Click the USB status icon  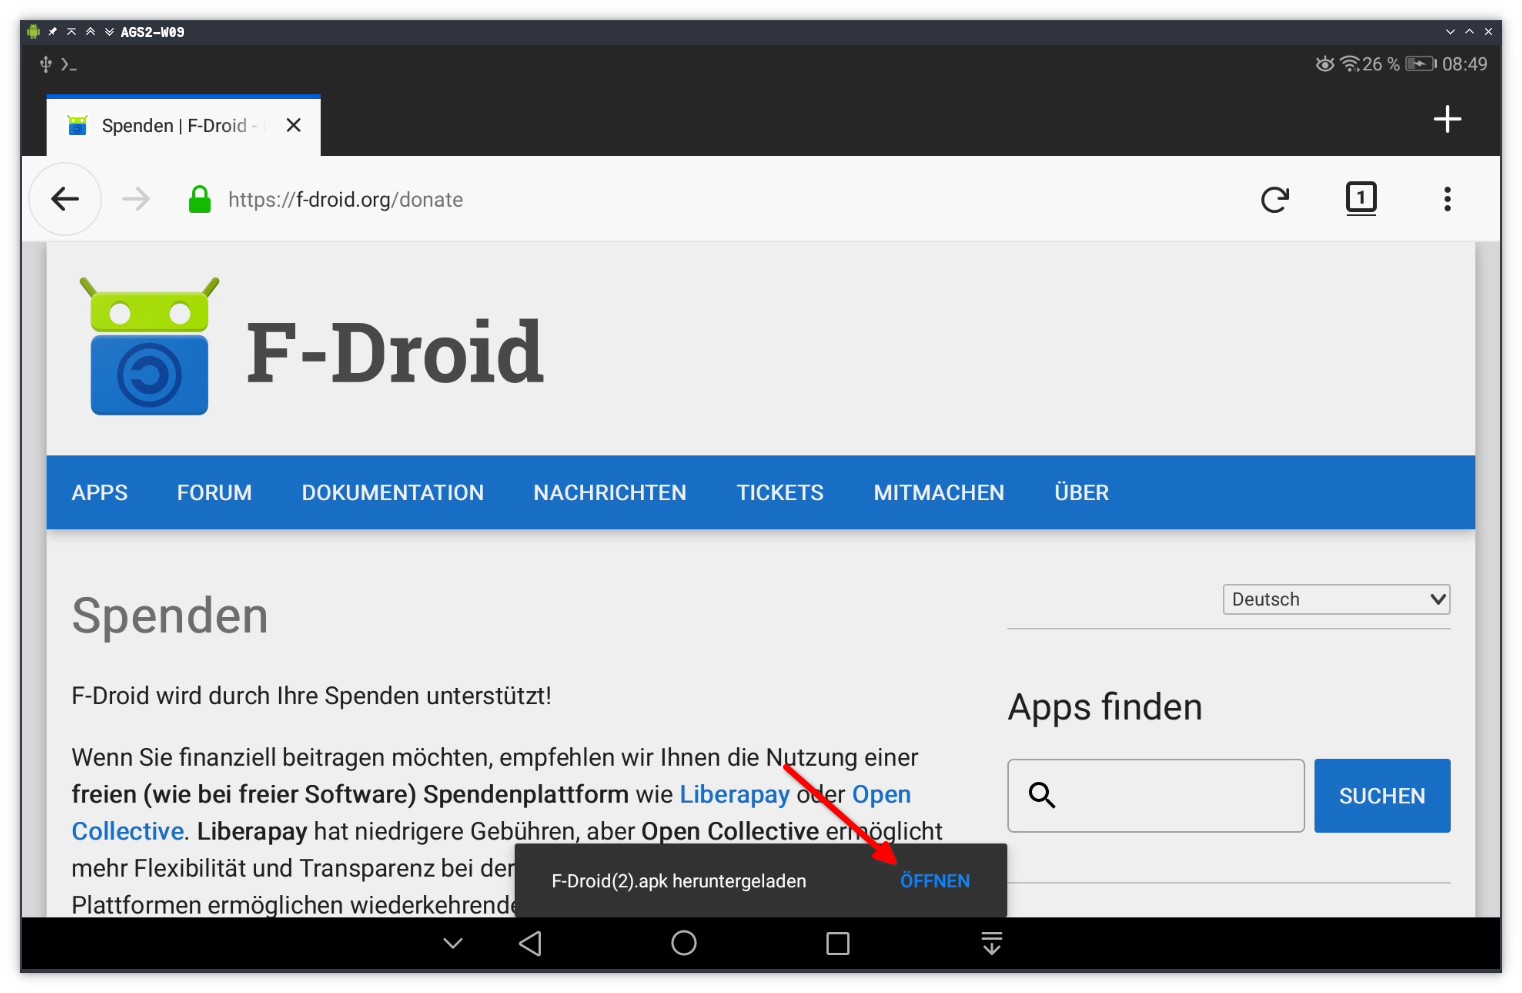point(45,64)
